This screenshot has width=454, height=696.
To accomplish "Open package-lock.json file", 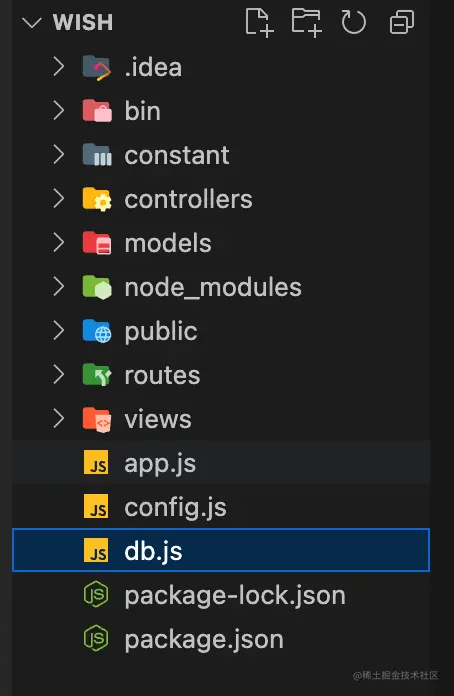I will coord(221,595).
